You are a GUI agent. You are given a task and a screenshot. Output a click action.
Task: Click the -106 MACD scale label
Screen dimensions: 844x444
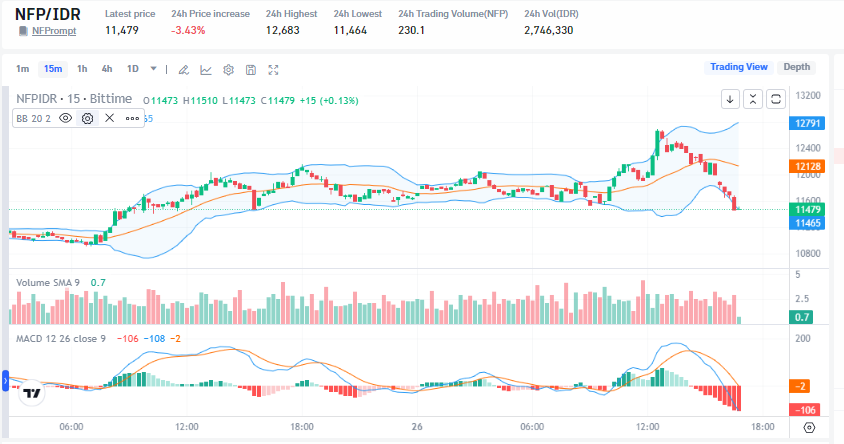(805, 410)
